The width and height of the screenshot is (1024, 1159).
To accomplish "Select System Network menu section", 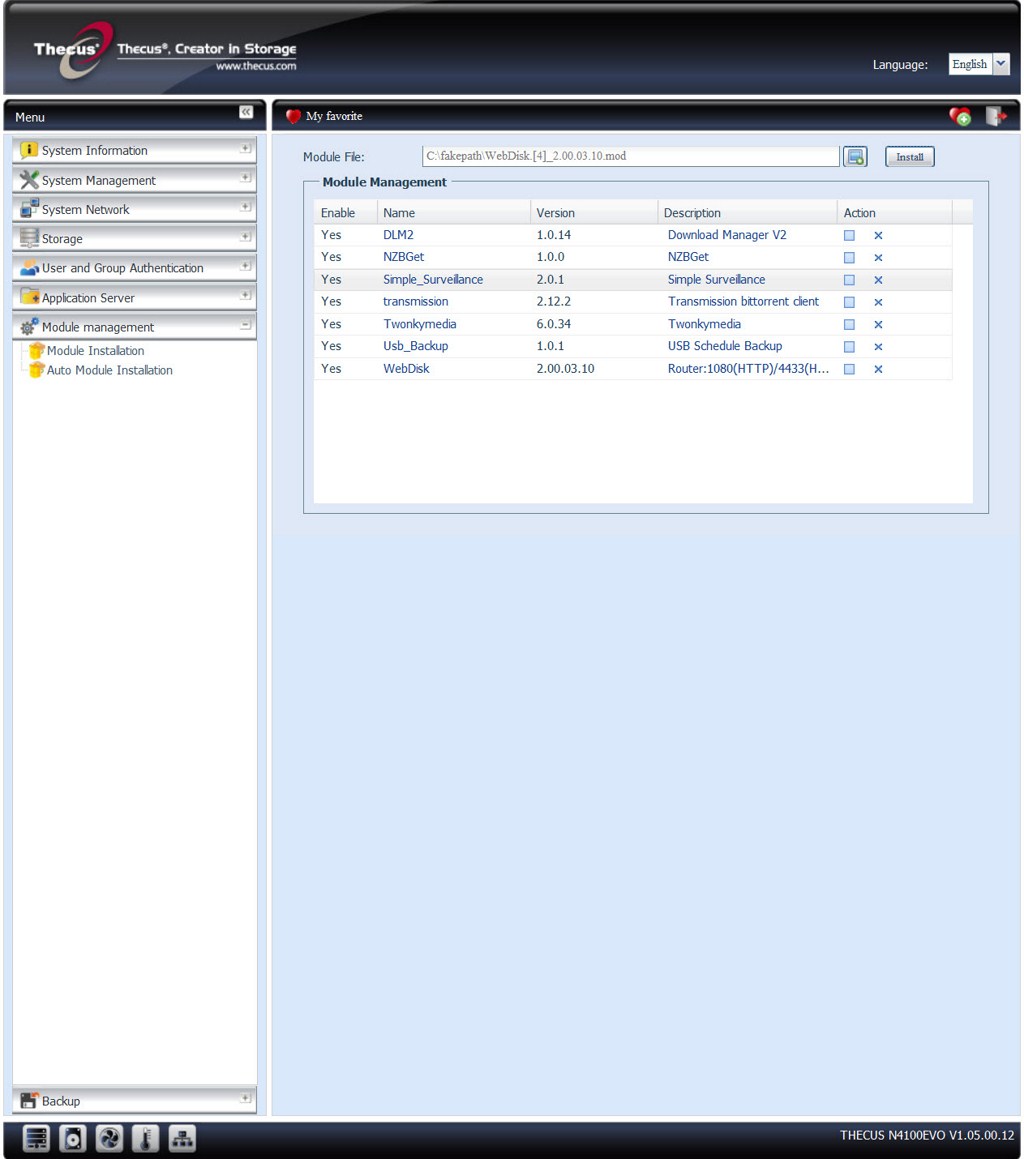I will [134, 210].
